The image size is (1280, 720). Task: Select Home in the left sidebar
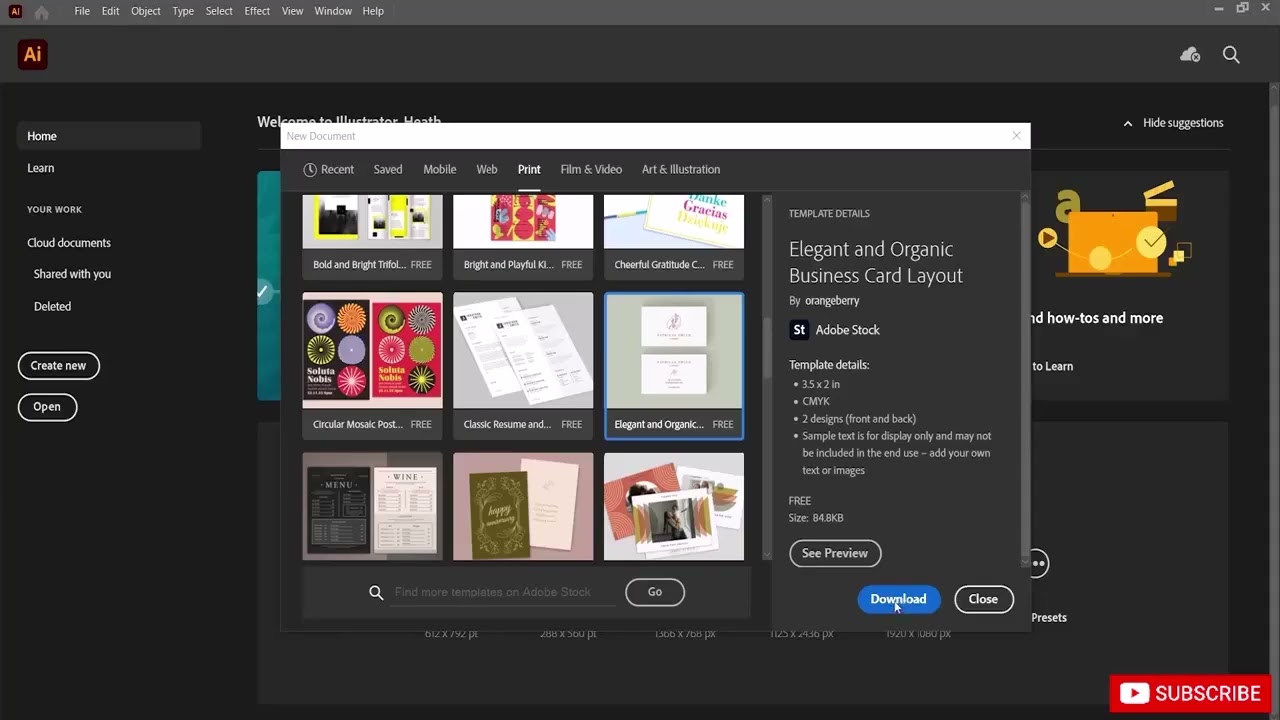109,136
